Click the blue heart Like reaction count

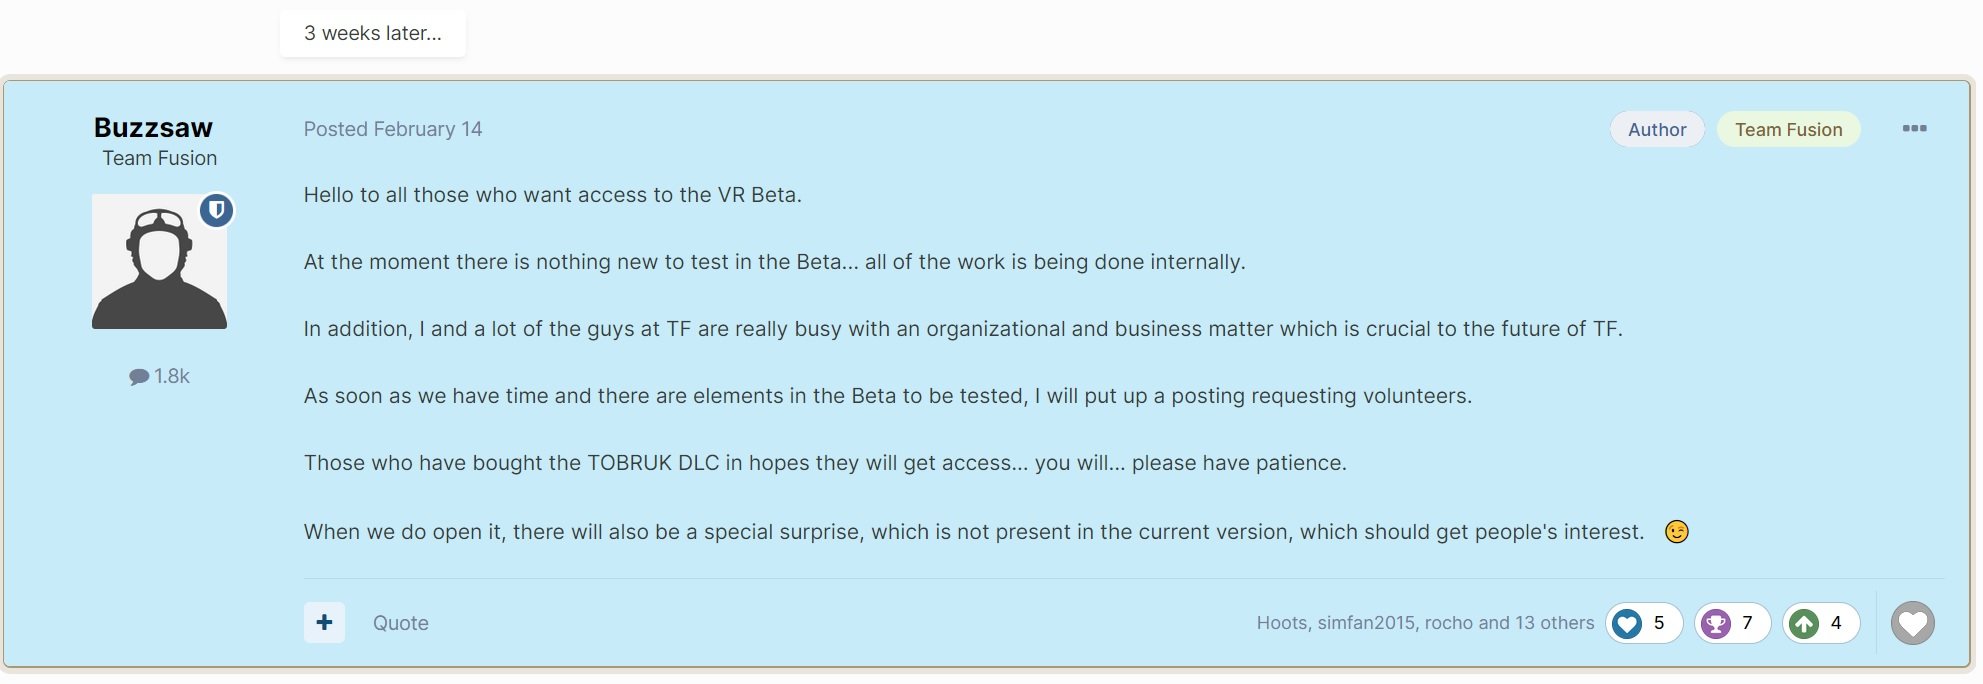(1643, 623)
